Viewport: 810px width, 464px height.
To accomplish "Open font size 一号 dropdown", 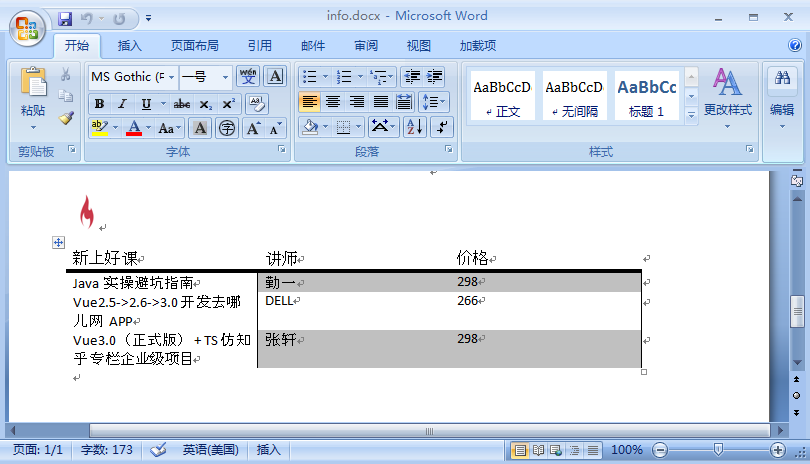I will pos(226,77).
